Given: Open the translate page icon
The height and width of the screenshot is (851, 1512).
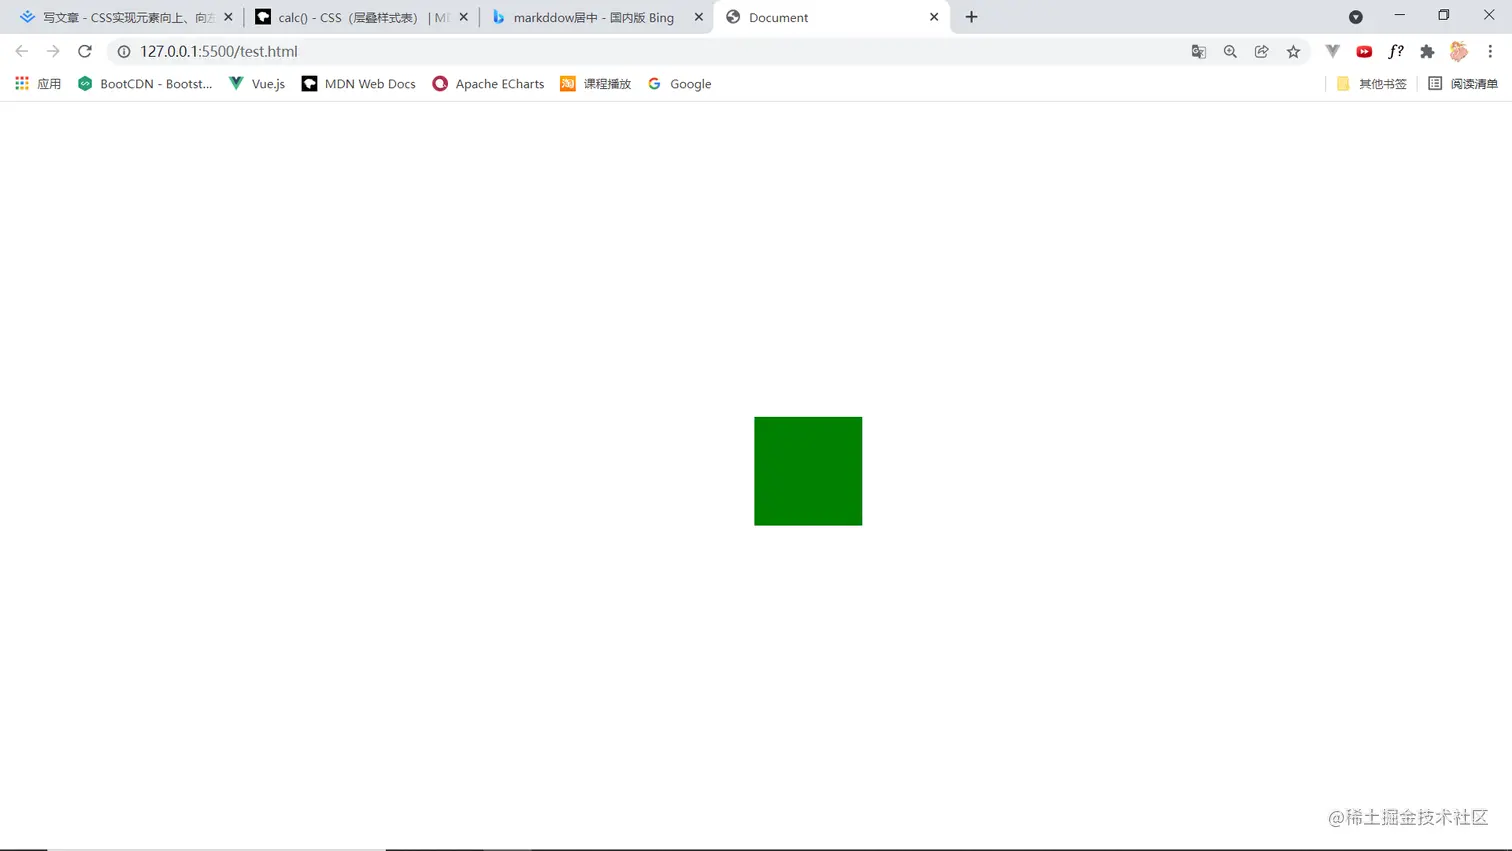Looking at the screenshot, I should [1198, 51].
